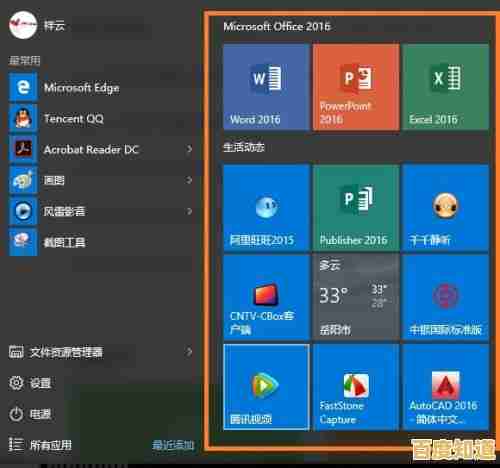The height and width of the screenshot is (468, 500).
Task: Click the Microsoft Edge icon in list
Action: coord(23,87)
